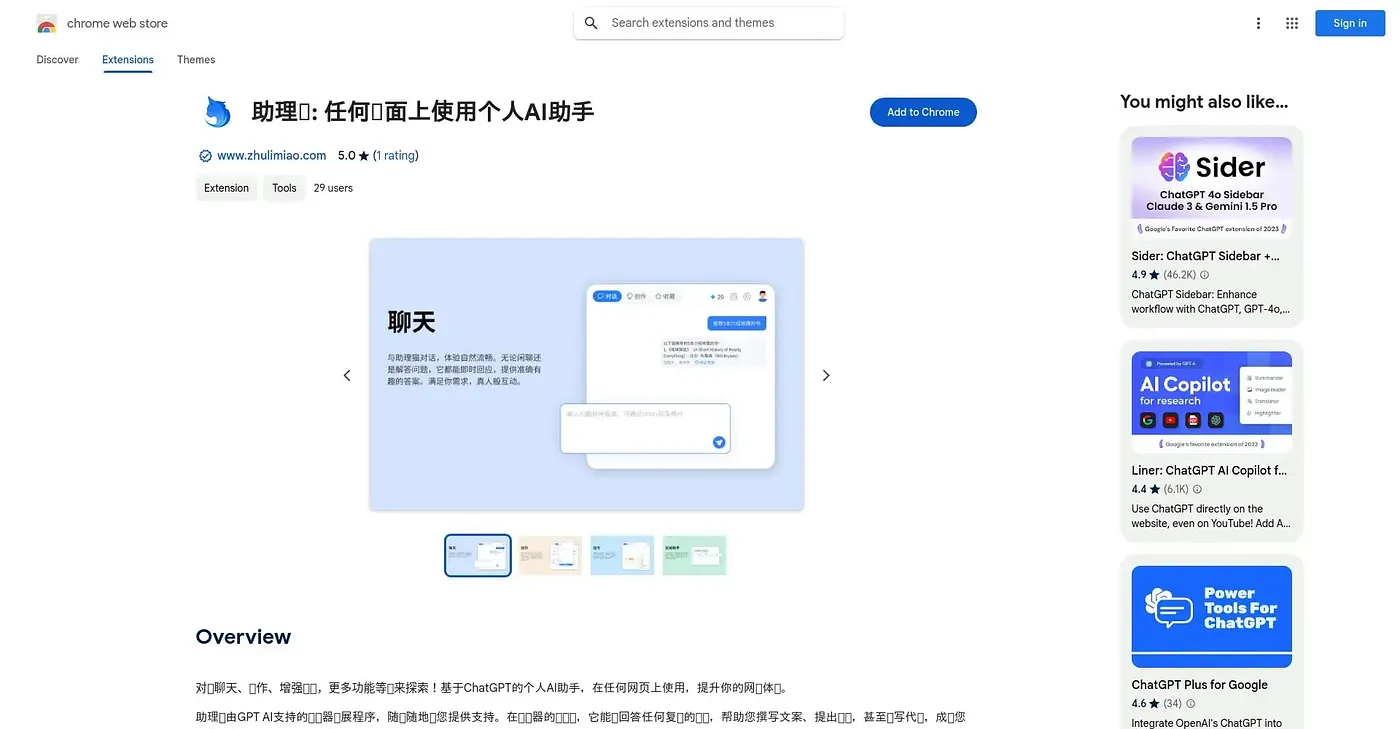This screenshot has width=1400, height=729.
Task: Open the three-dot more options menu
Action: (x=1258, y=23)
